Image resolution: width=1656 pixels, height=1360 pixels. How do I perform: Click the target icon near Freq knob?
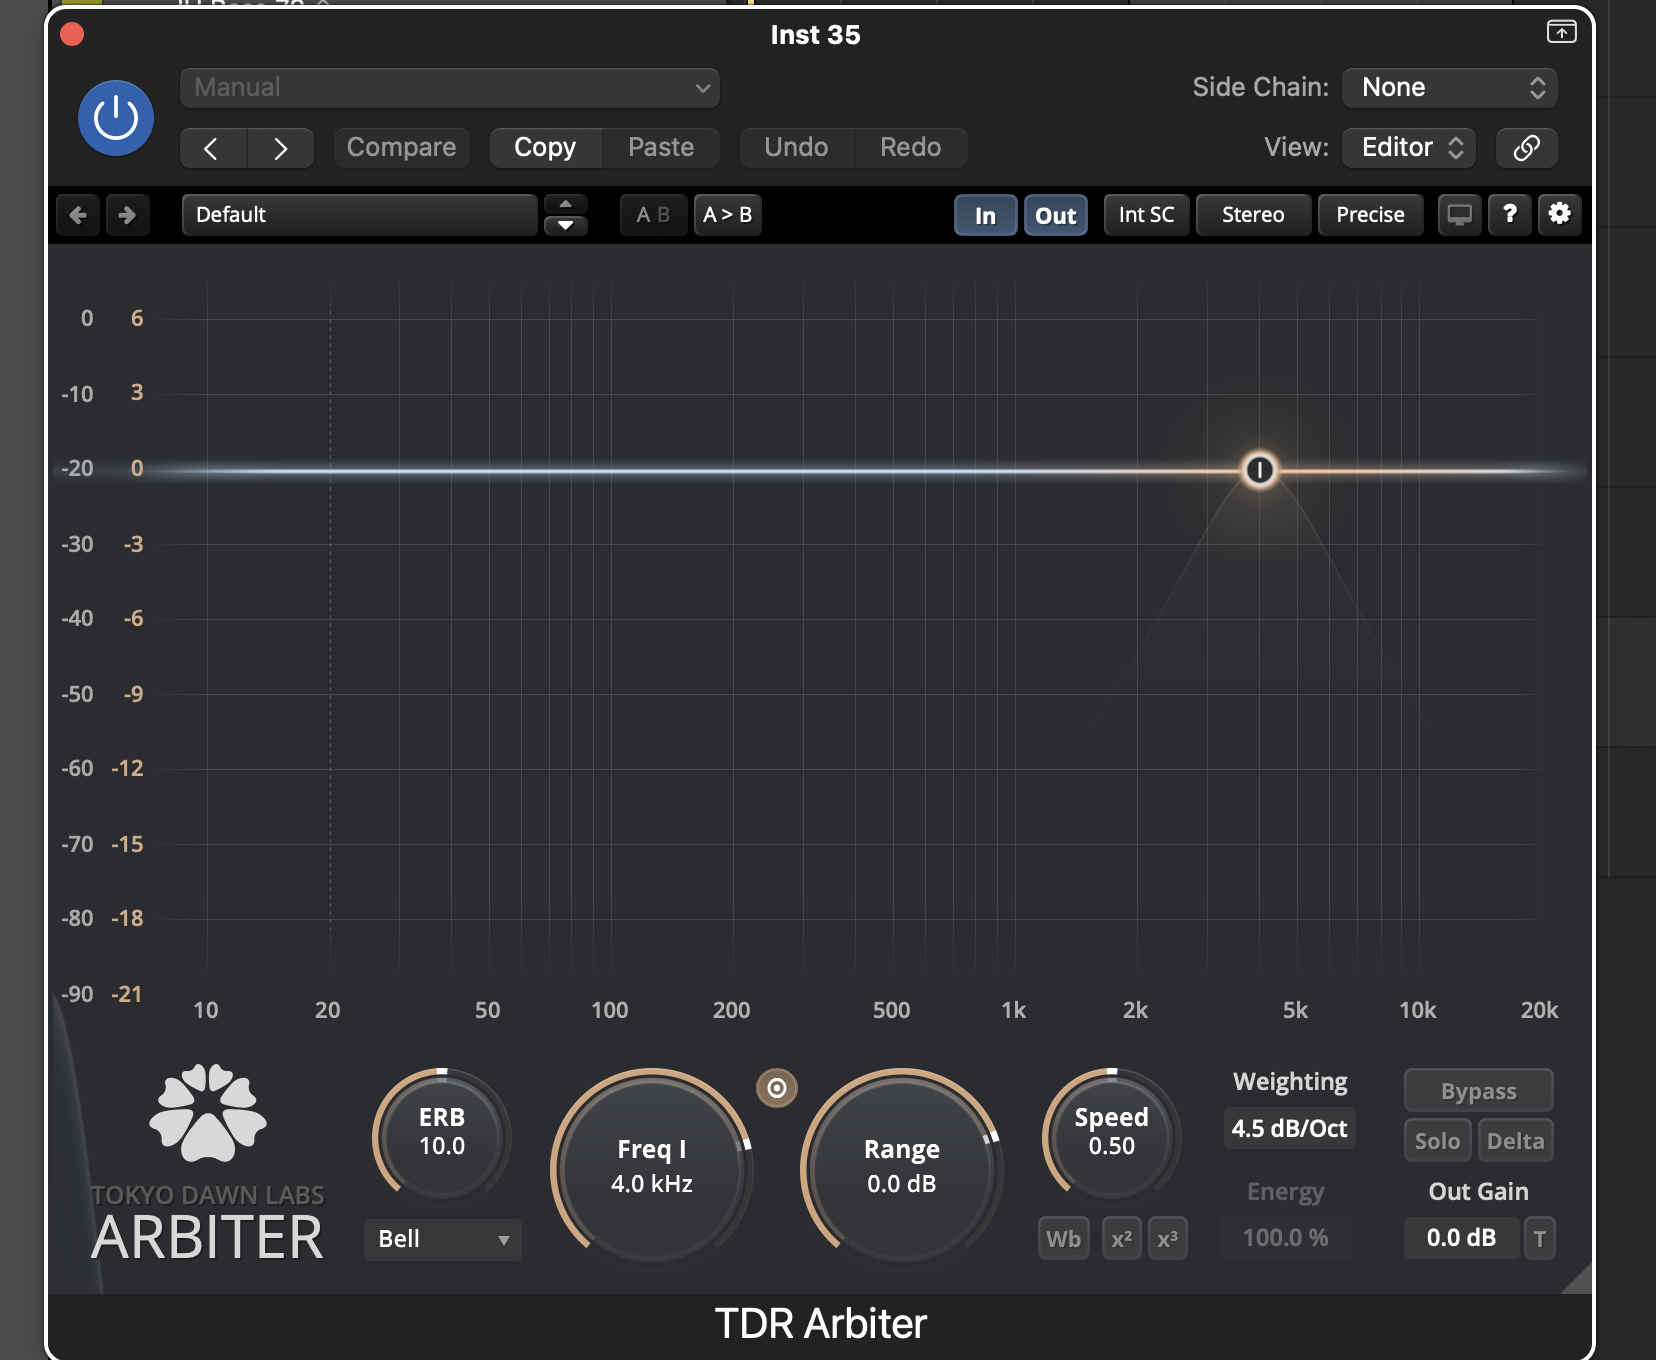[777, 1088]
